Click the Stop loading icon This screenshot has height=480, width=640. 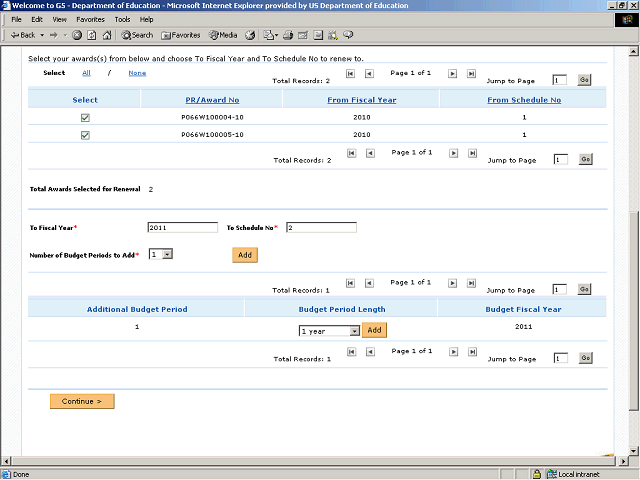pos(78,35)
